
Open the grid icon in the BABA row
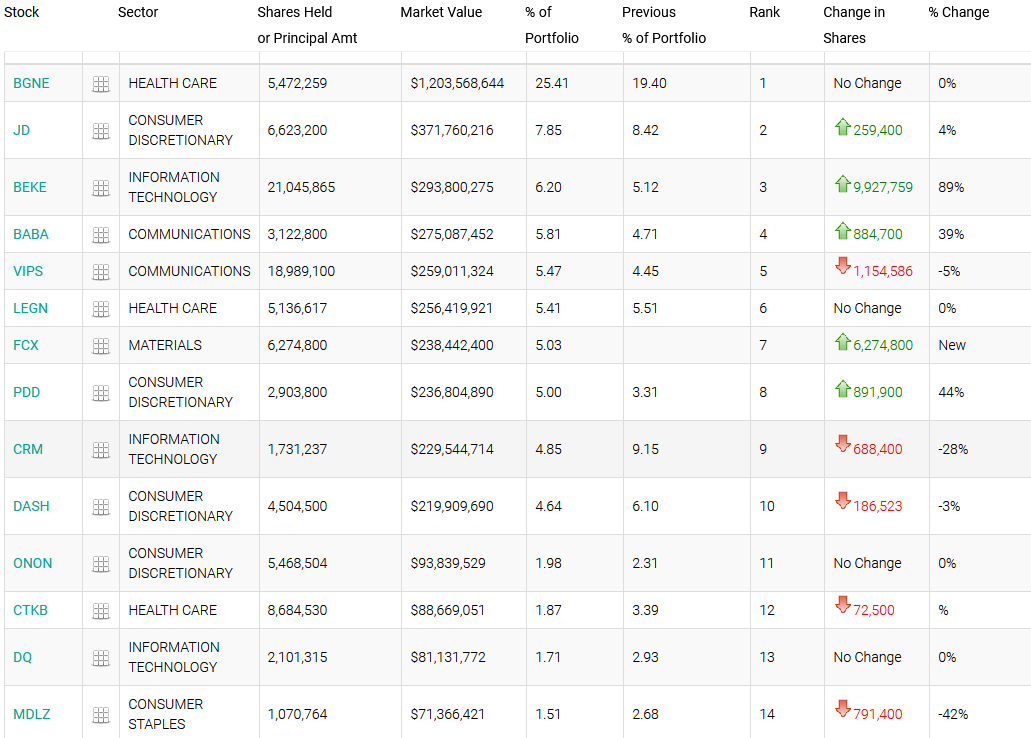101,235
